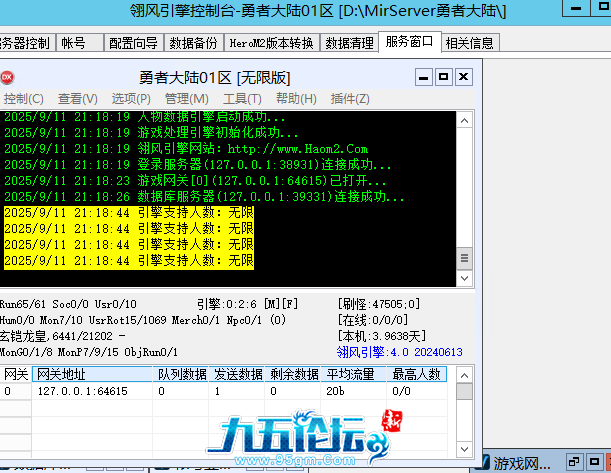Click log line 翎风引擎网站 http://www.Haom2.Com
611x473 pixels.
(x=186, y=149)
